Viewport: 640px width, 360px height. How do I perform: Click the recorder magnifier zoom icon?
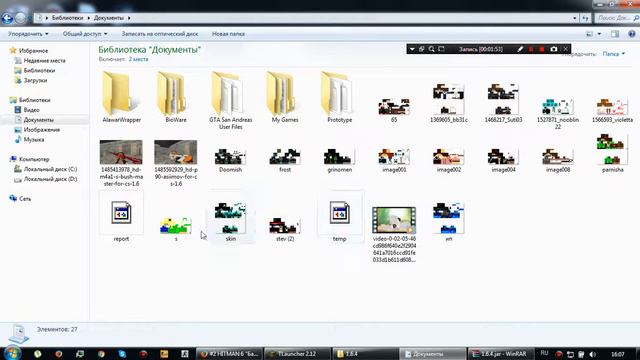coord(431,49)
